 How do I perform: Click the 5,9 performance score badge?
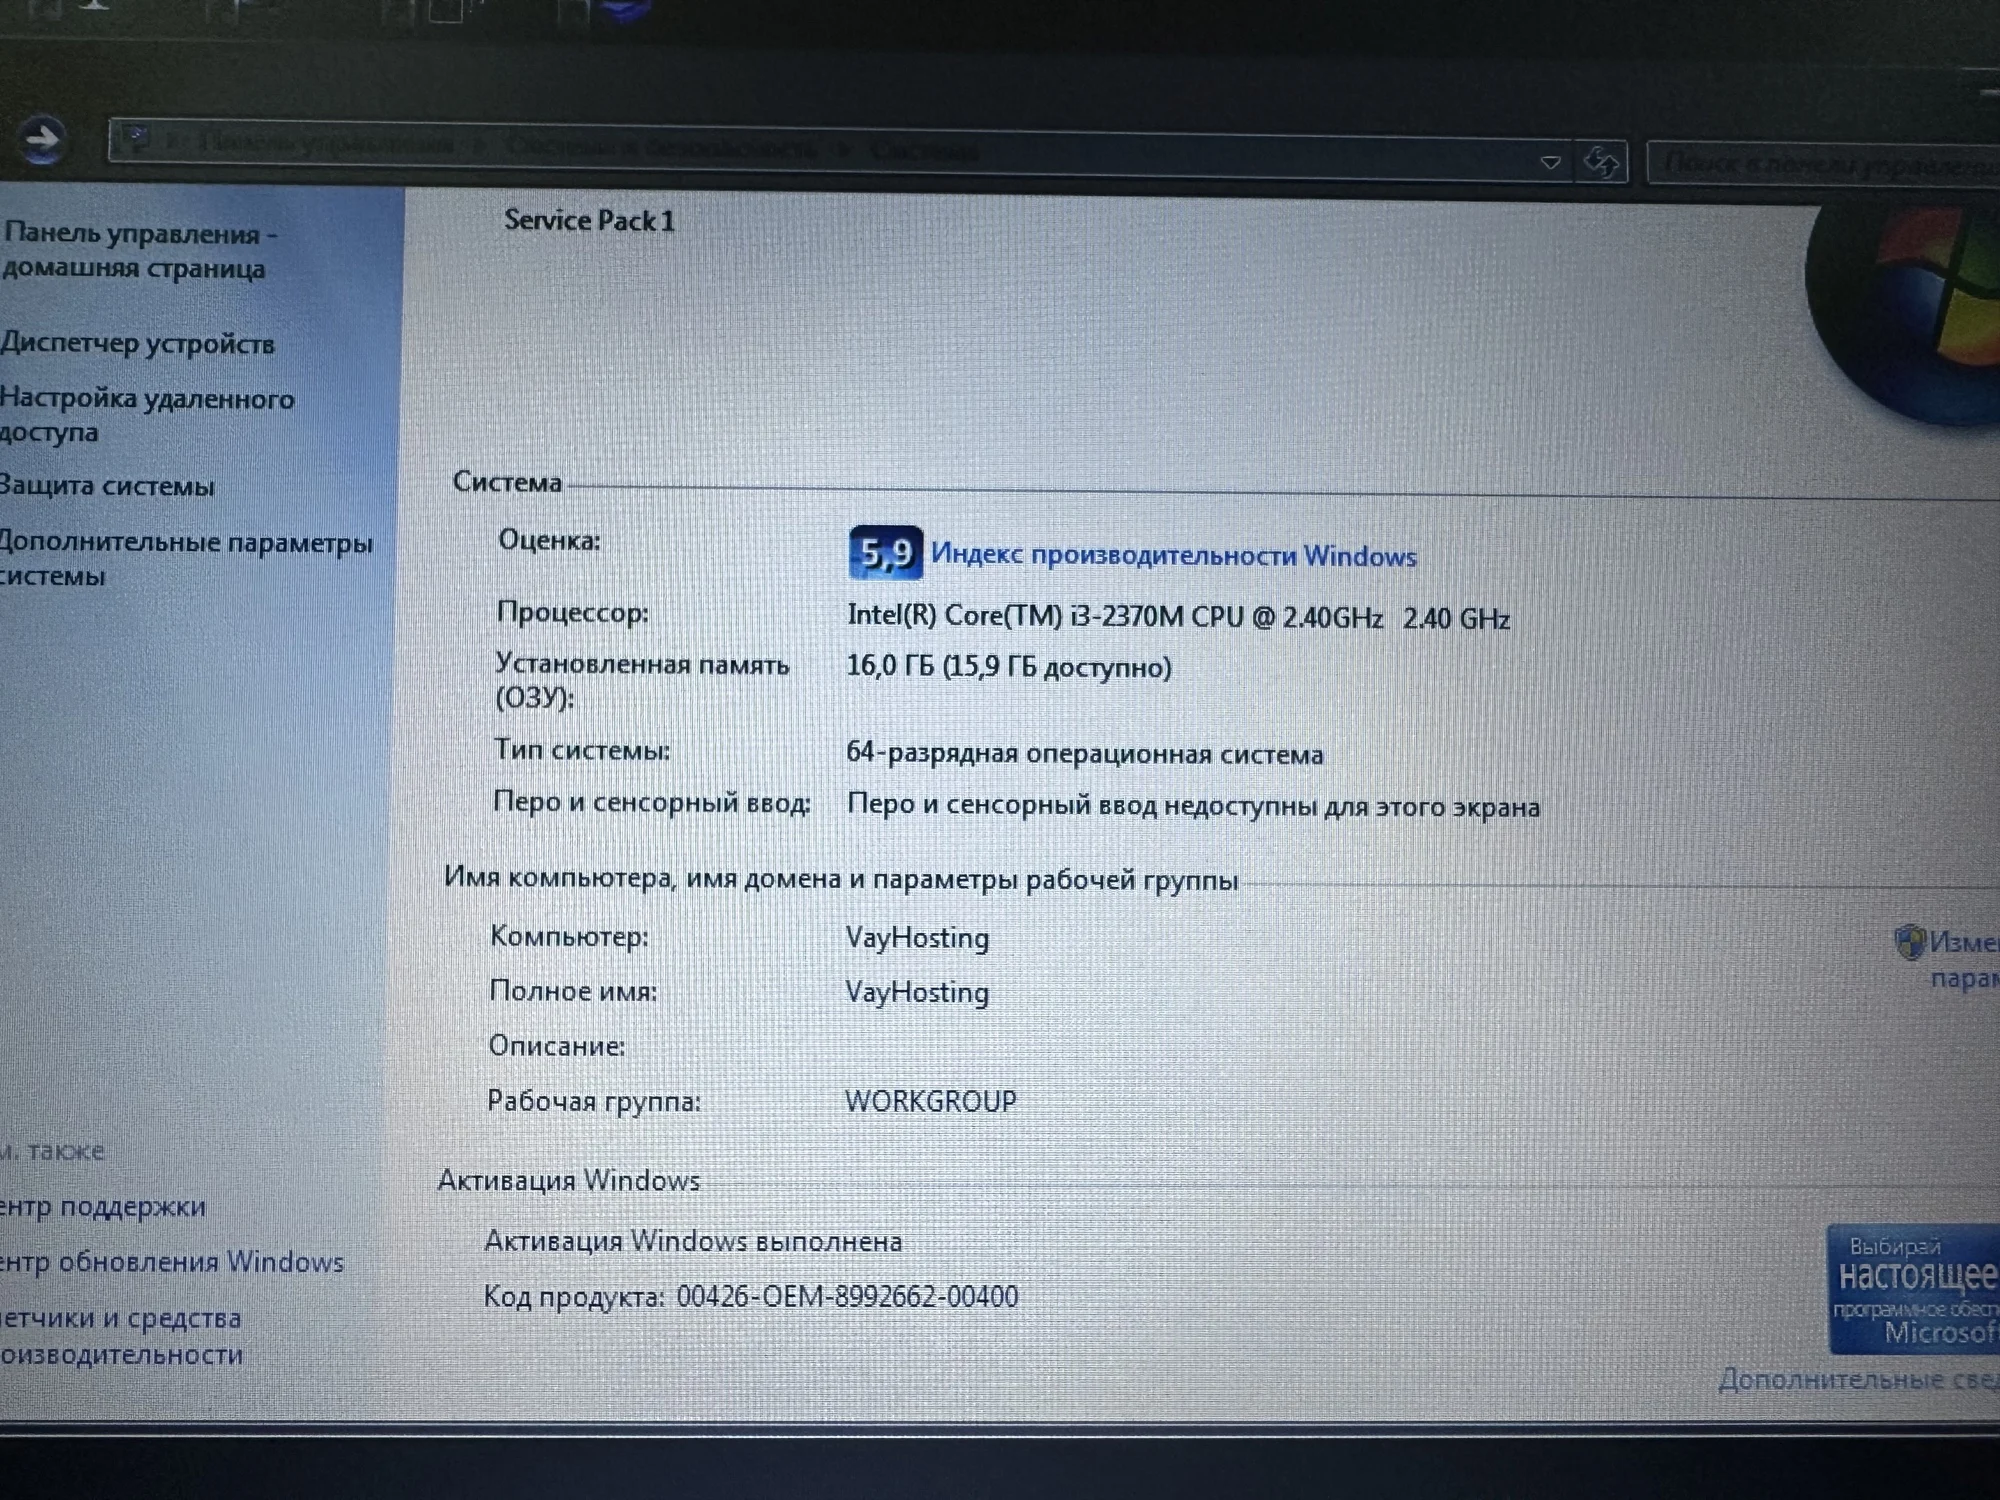(x=885, y=552)
